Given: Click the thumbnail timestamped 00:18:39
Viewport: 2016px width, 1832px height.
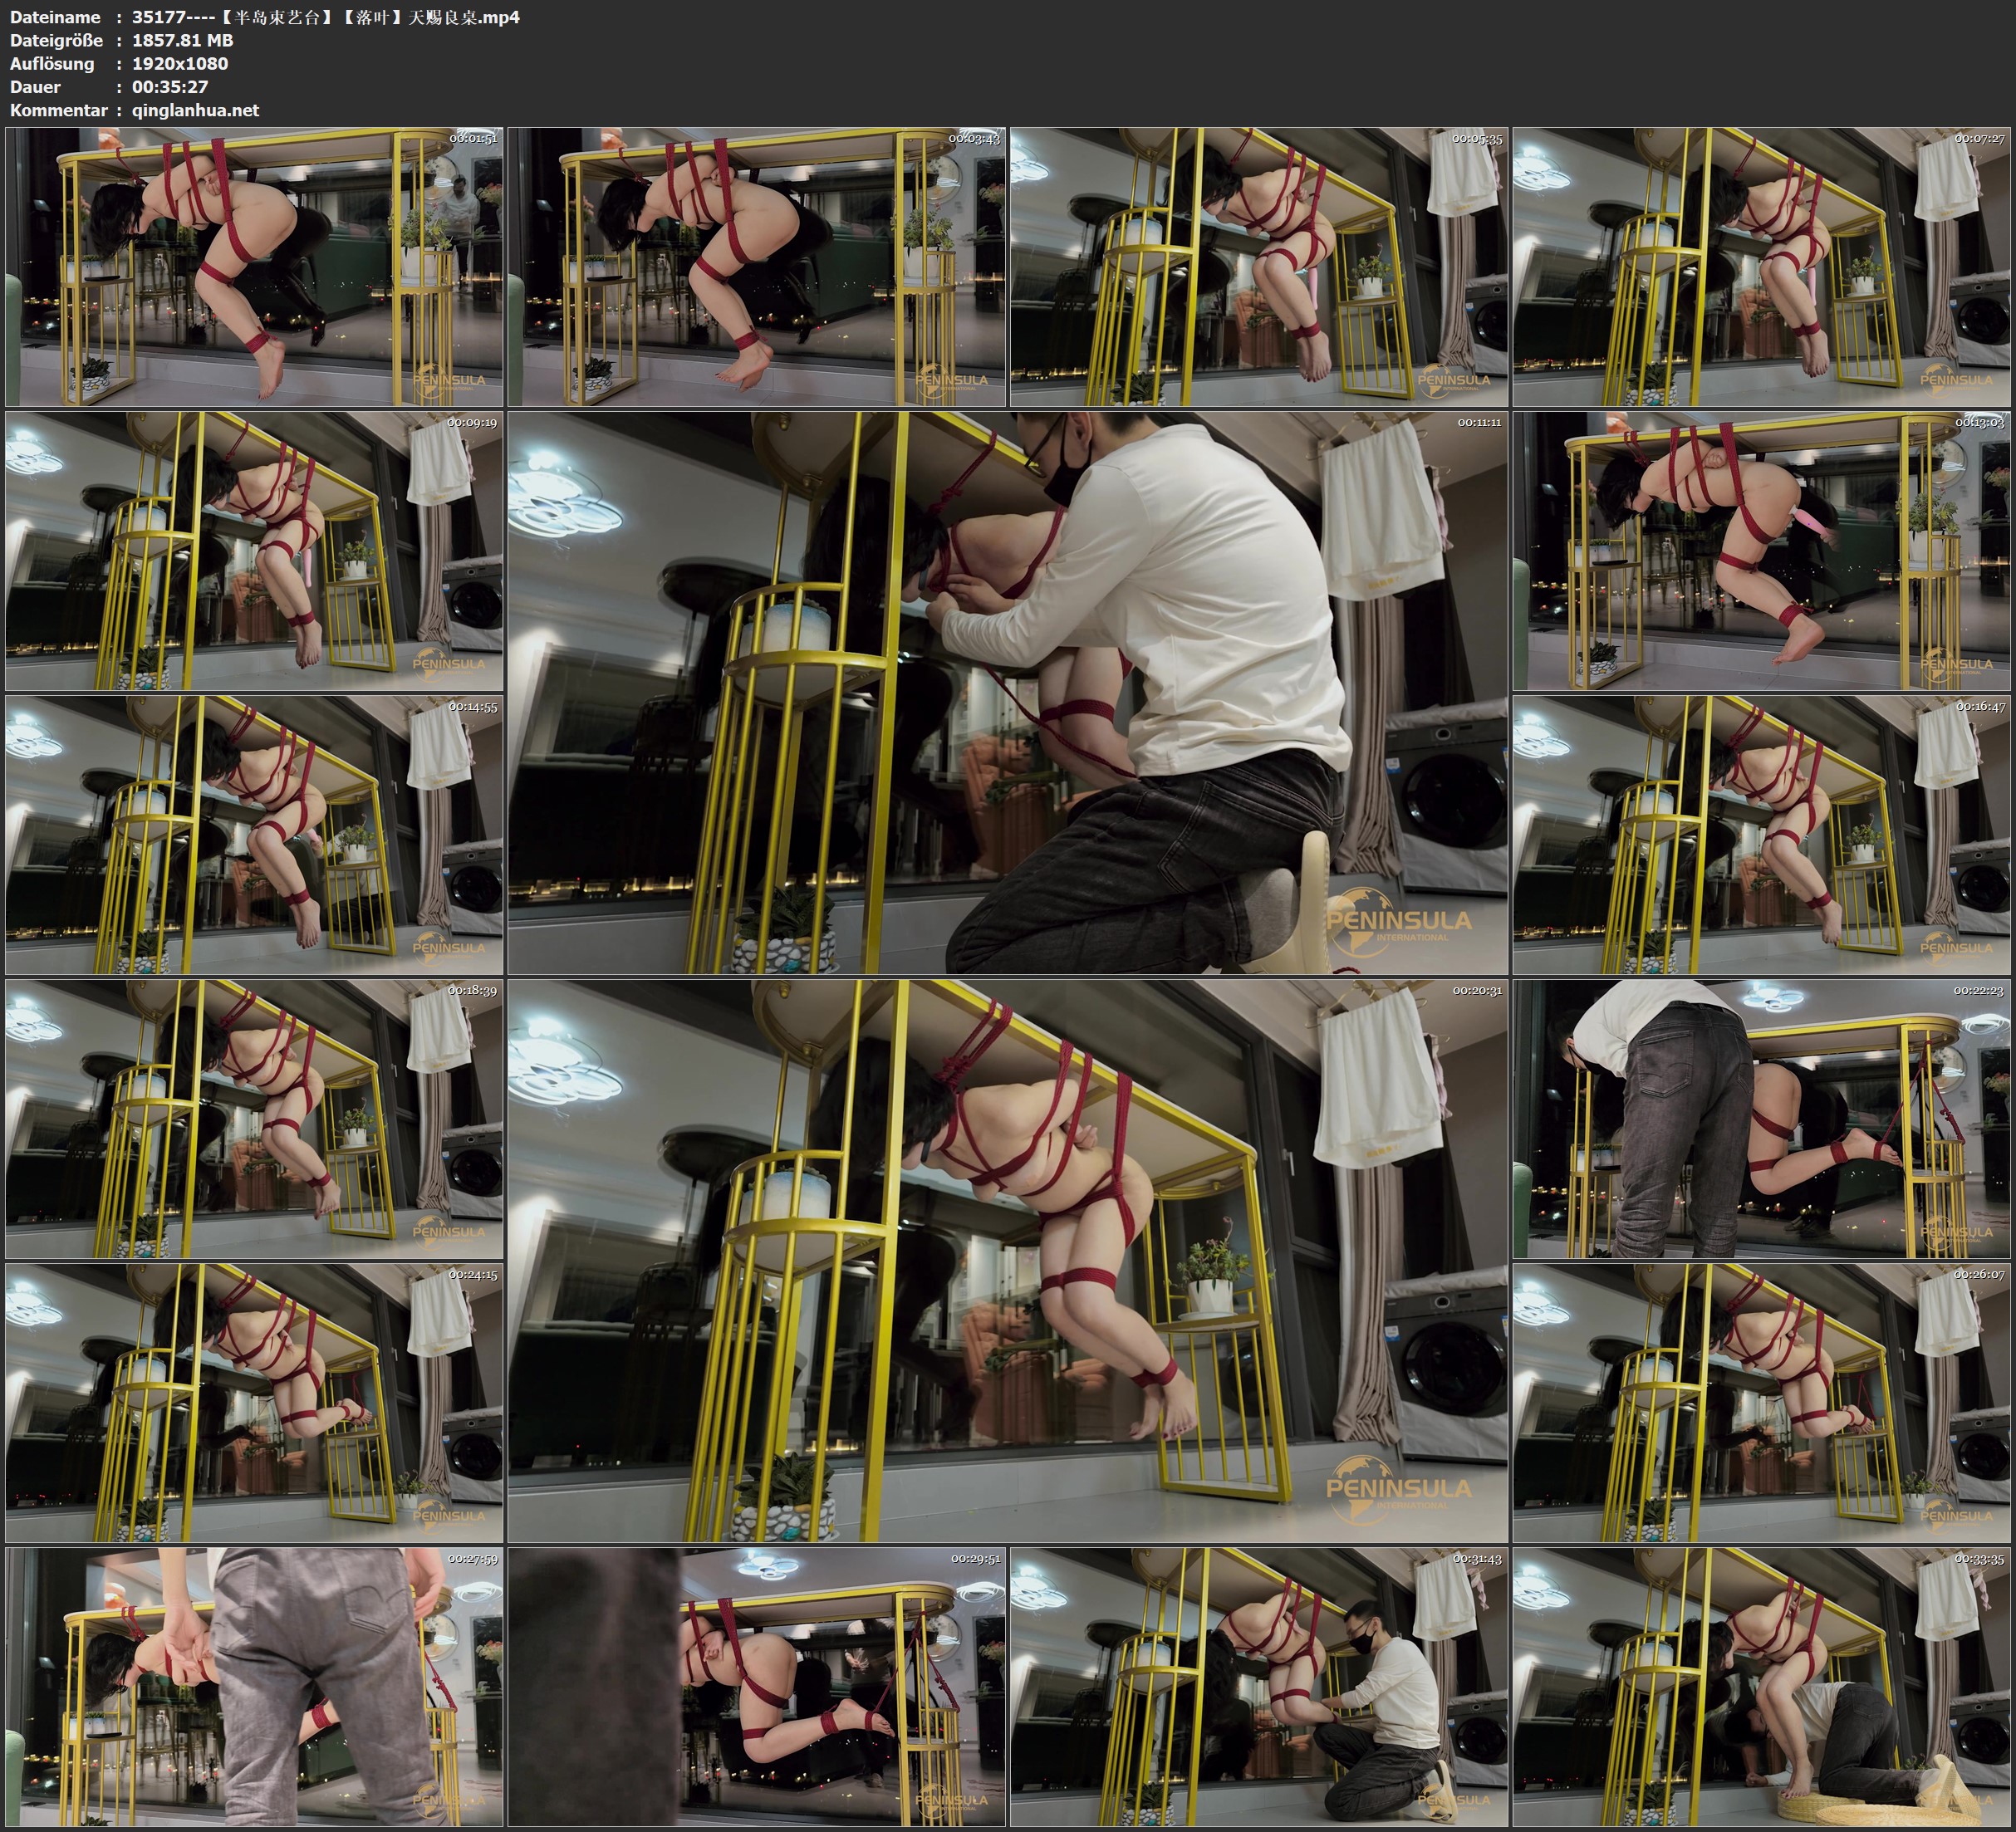Looking at the screenshot, I should pos(255,1119).
